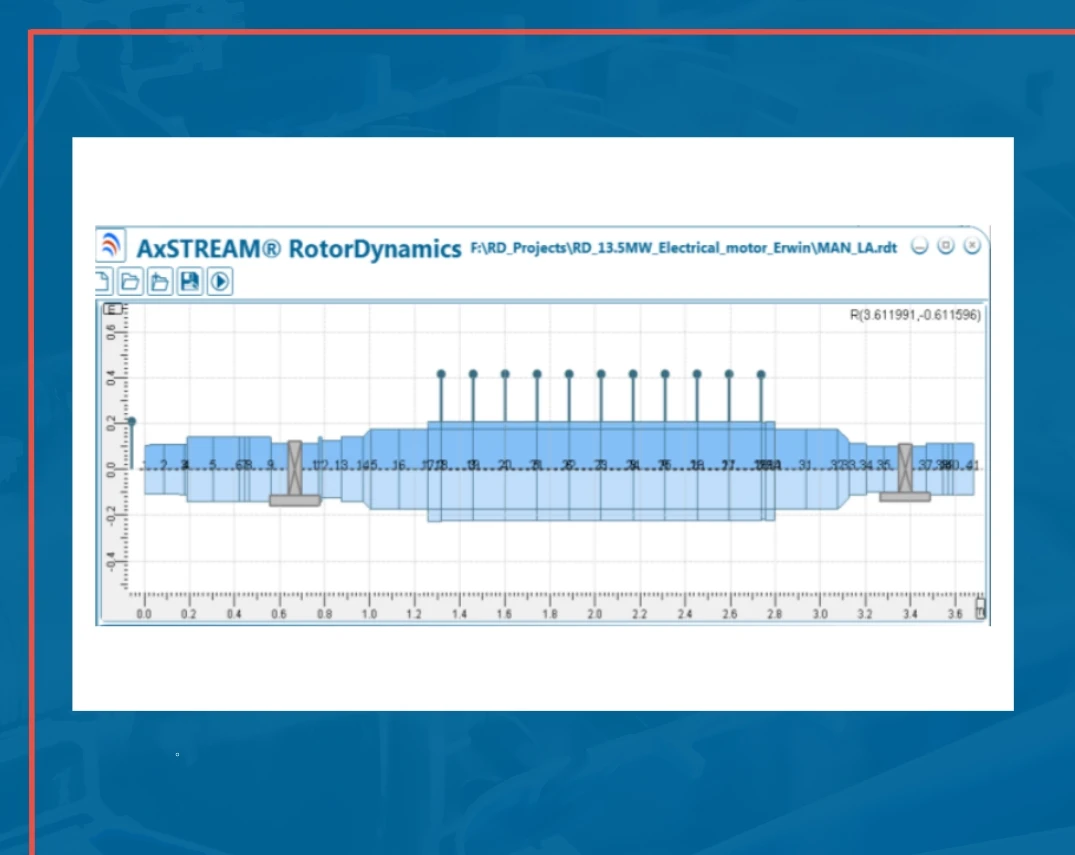
Task: Click the R(3.611991,-0.611596) coordinate readout
Action: [915, 315]
